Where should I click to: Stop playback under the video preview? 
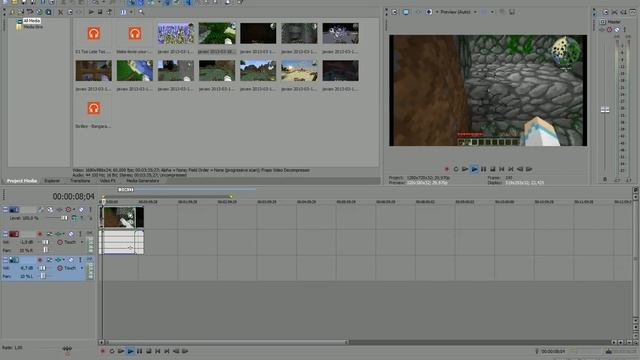(x=493, y=169)
